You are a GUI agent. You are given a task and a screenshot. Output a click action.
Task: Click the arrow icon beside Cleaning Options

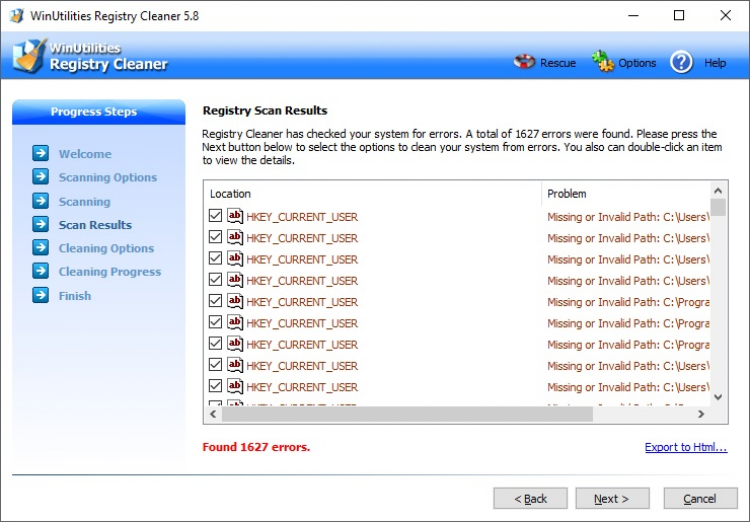click(41, 247)
